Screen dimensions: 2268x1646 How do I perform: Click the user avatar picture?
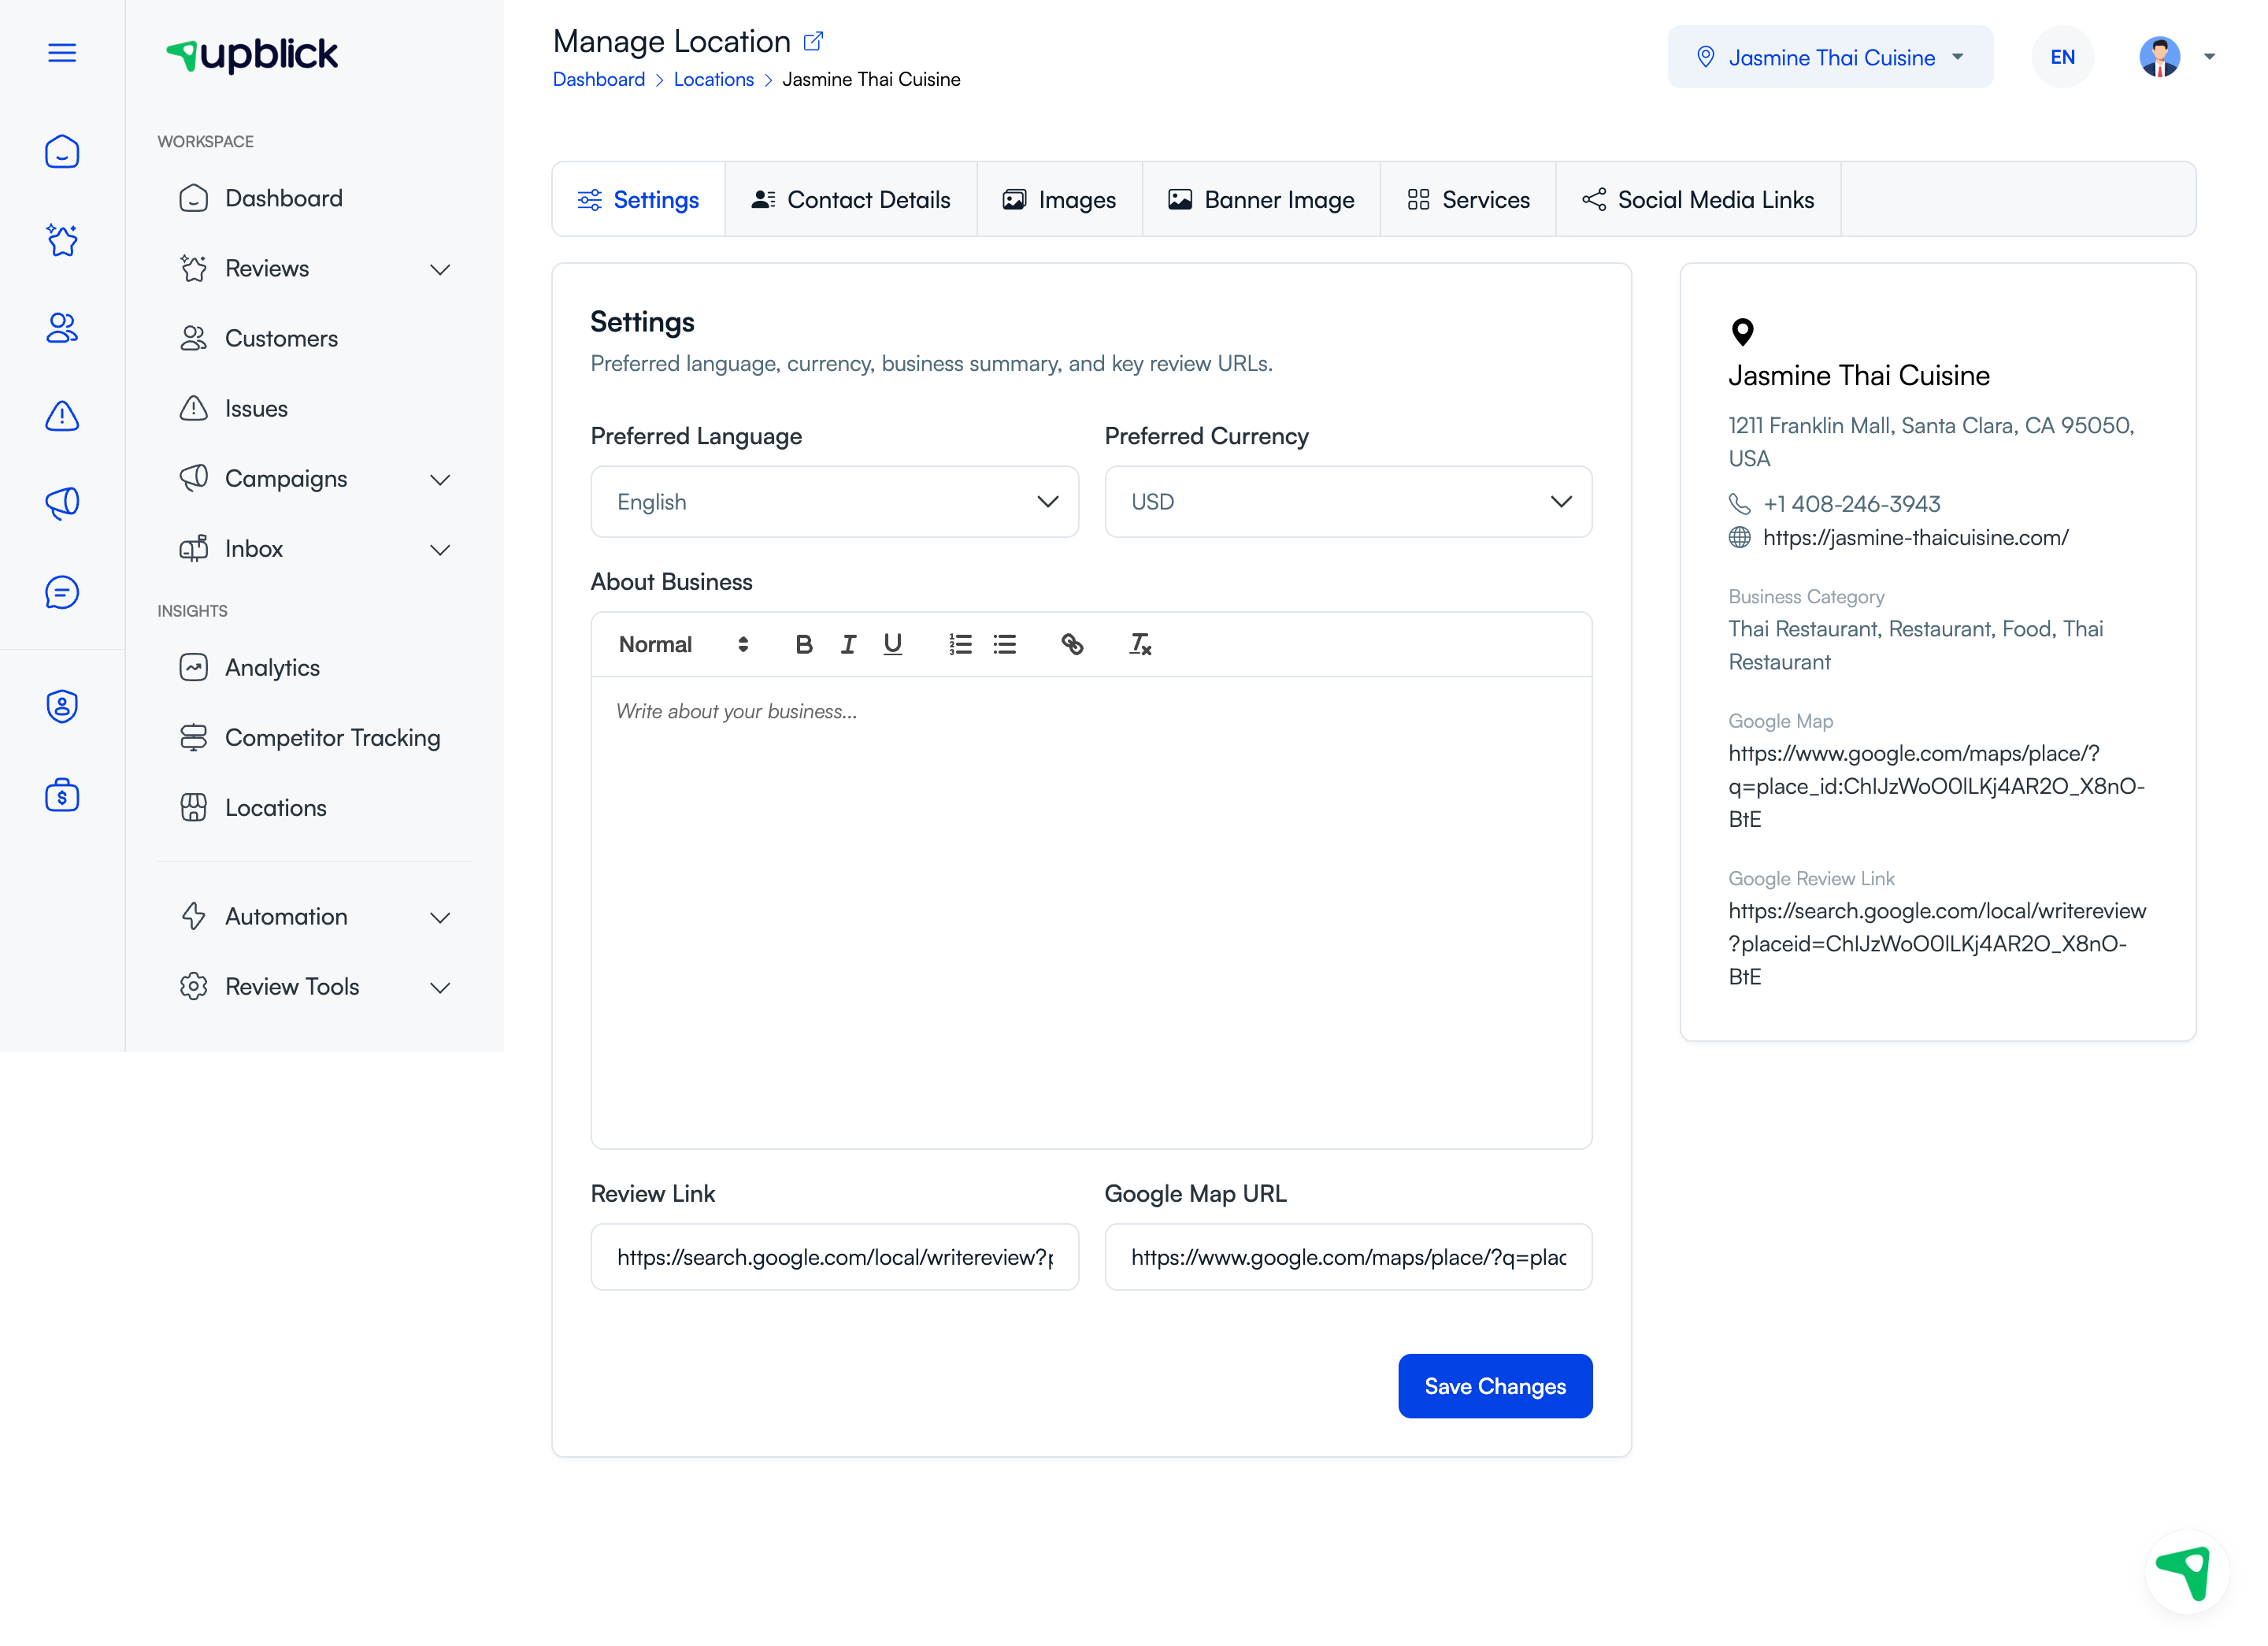[x=2160, y=57]
